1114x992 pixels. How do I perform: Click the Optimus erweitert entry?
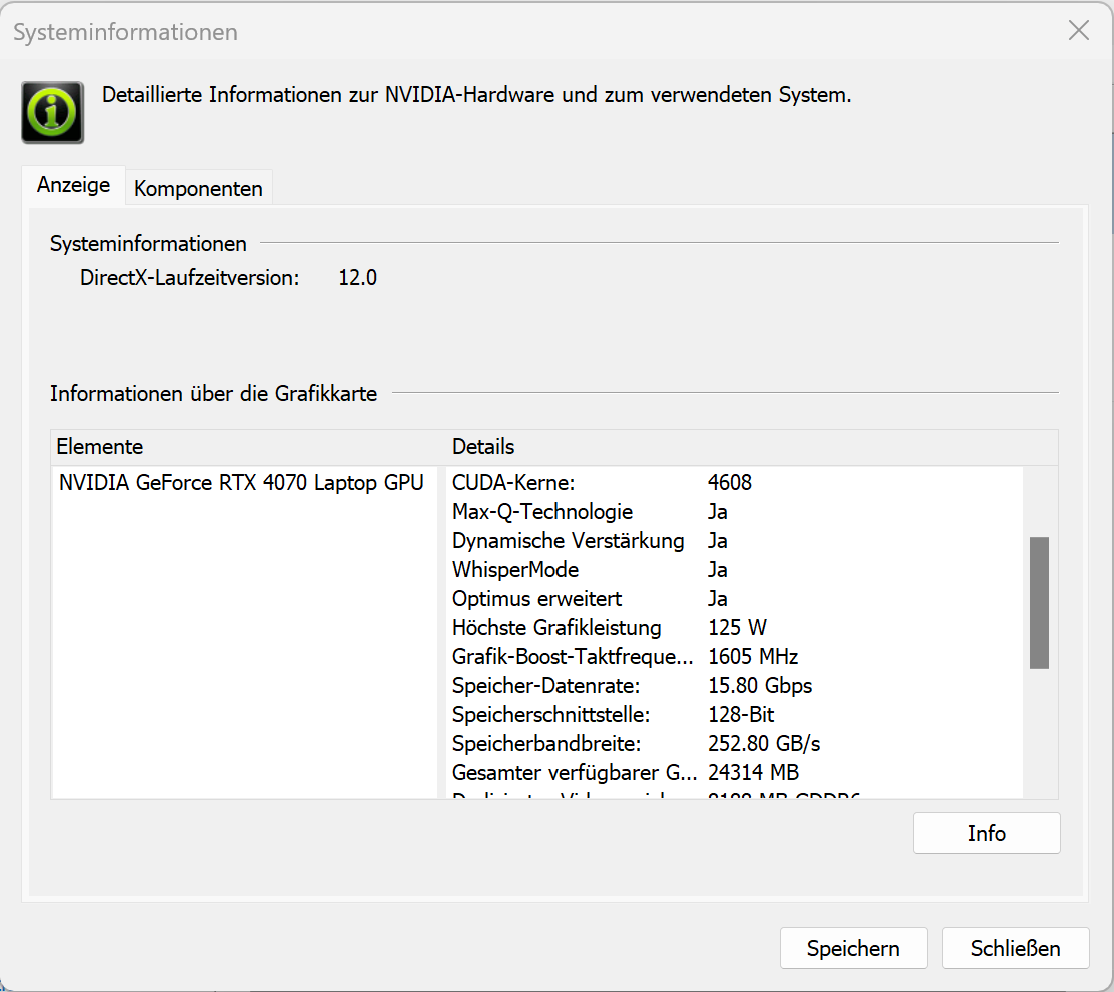(x=537, y=599)
